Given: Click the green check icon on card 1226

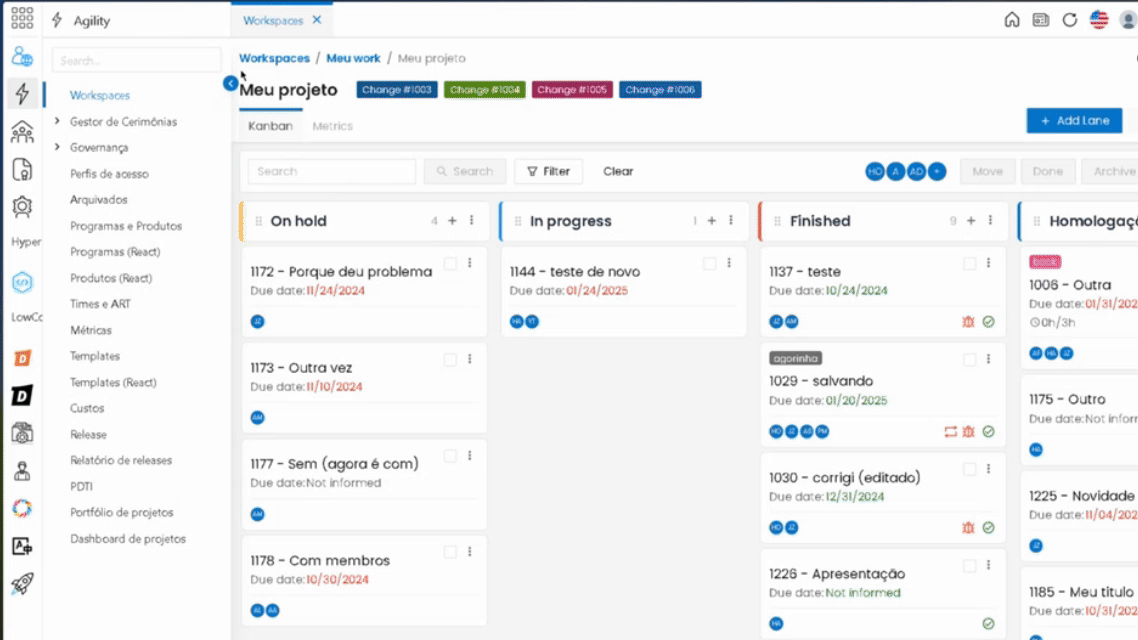Looking at the screenshot, I should click(x=988, y=623).
